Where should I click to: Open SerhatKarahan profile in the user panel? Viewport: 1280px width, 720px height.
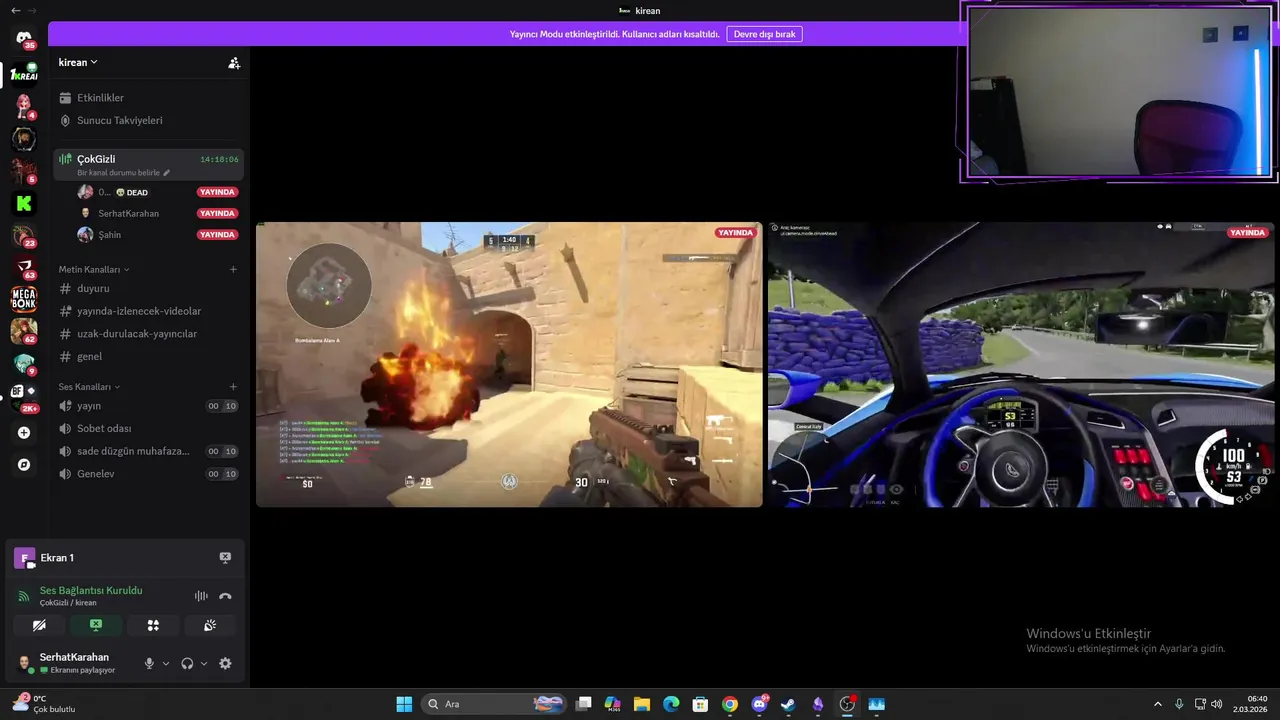(x=74, y=663)
